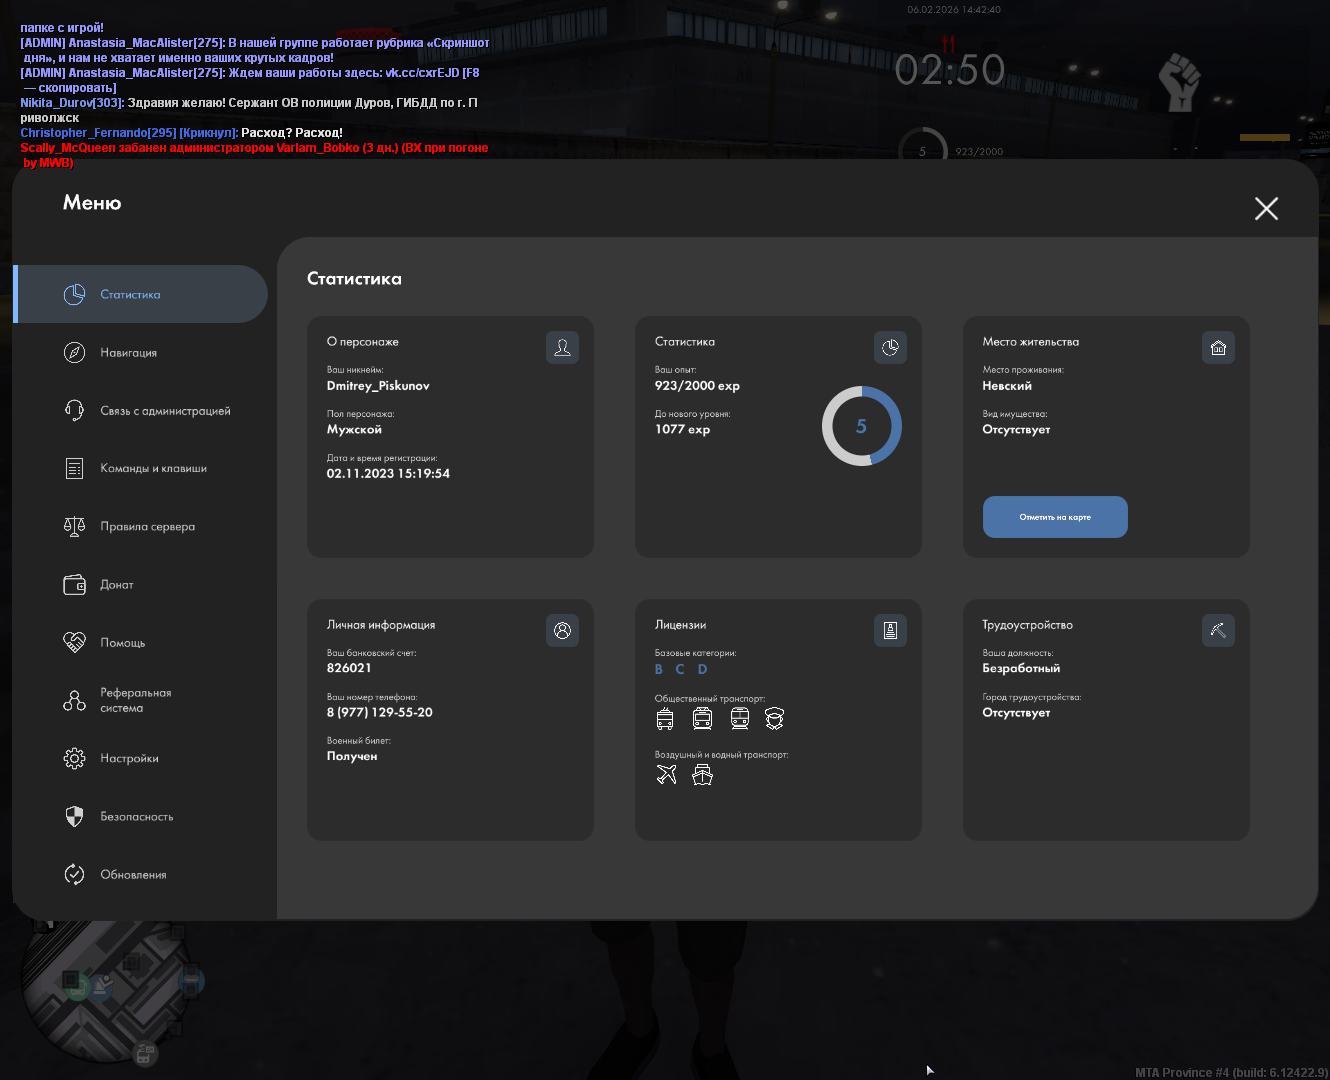Click the user icon in Личная информация card
The image size is (1330, 1080).
(x=562, y=631)
